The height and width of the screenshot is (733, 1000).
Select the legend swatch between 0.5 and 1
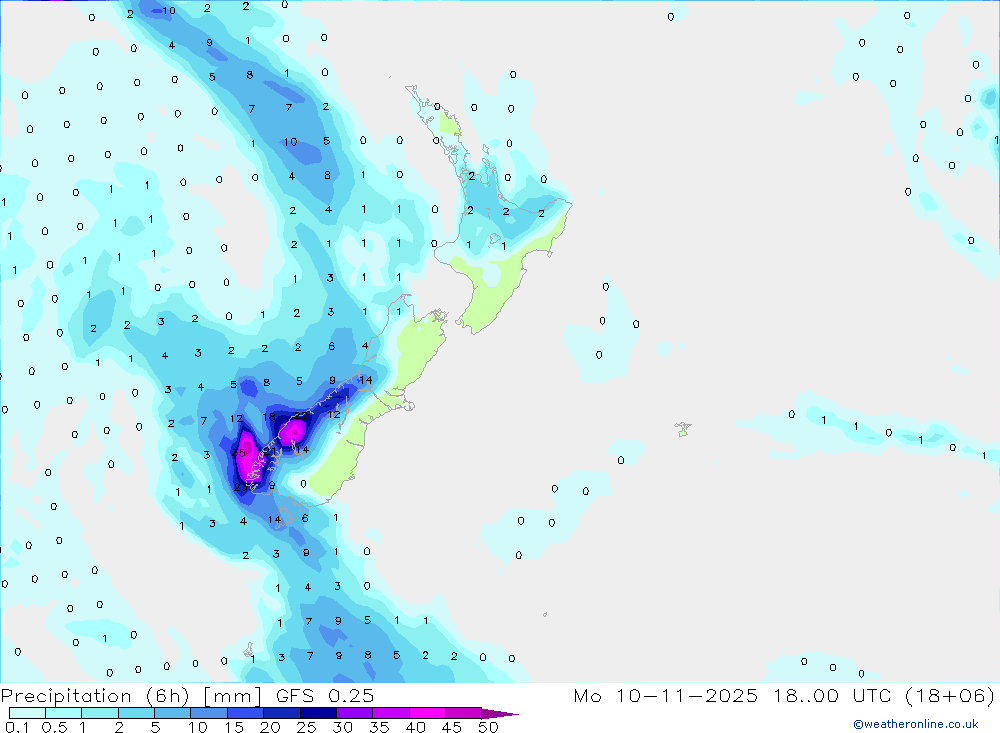click(64, 713)
